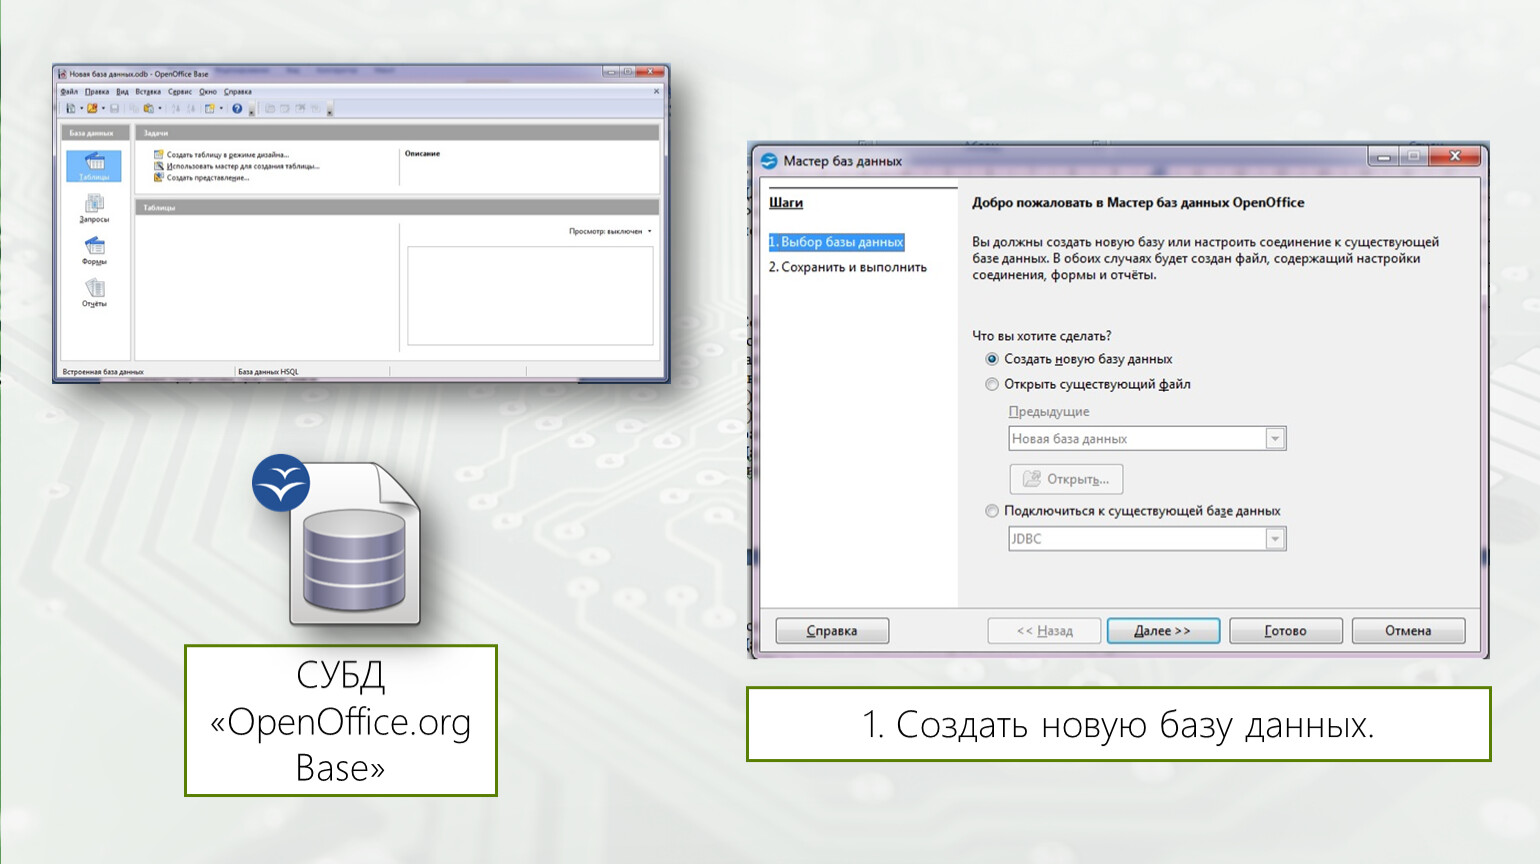Click the Справка button in the wizard
1540x864 pixels.
pyautogui.click(x=832, y=631)
